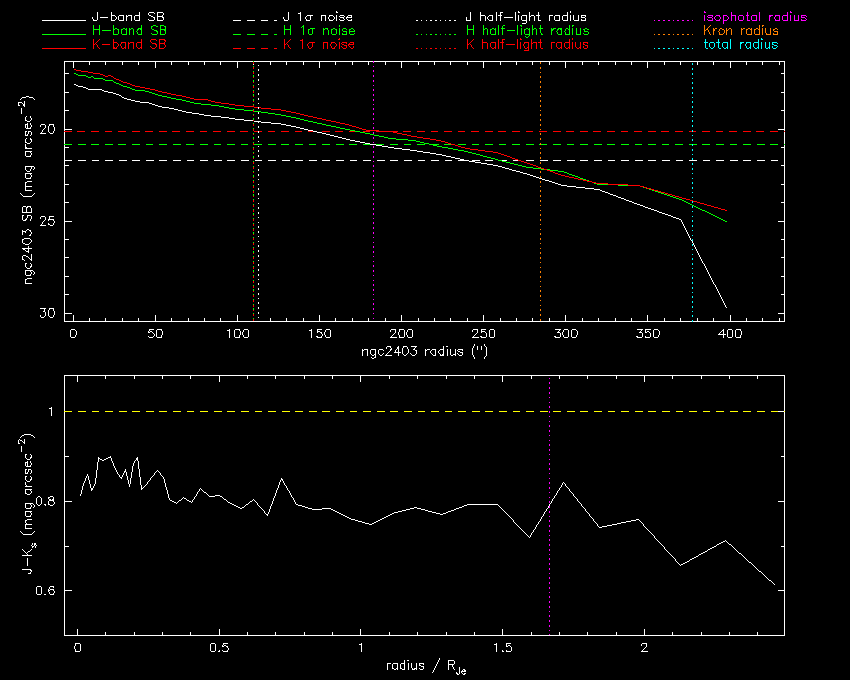Select the H half-light radius legend label
This screenshot has height=680, width=850.
526,32
